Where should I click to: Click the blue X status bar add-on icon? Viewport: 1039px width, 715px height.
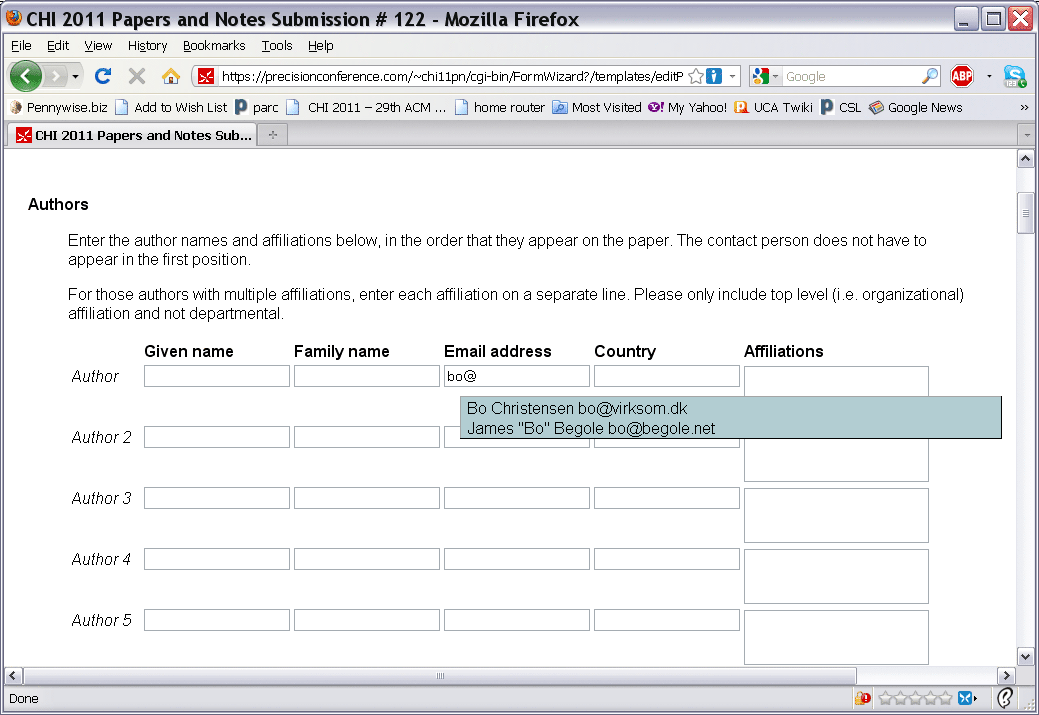(967, 698)
